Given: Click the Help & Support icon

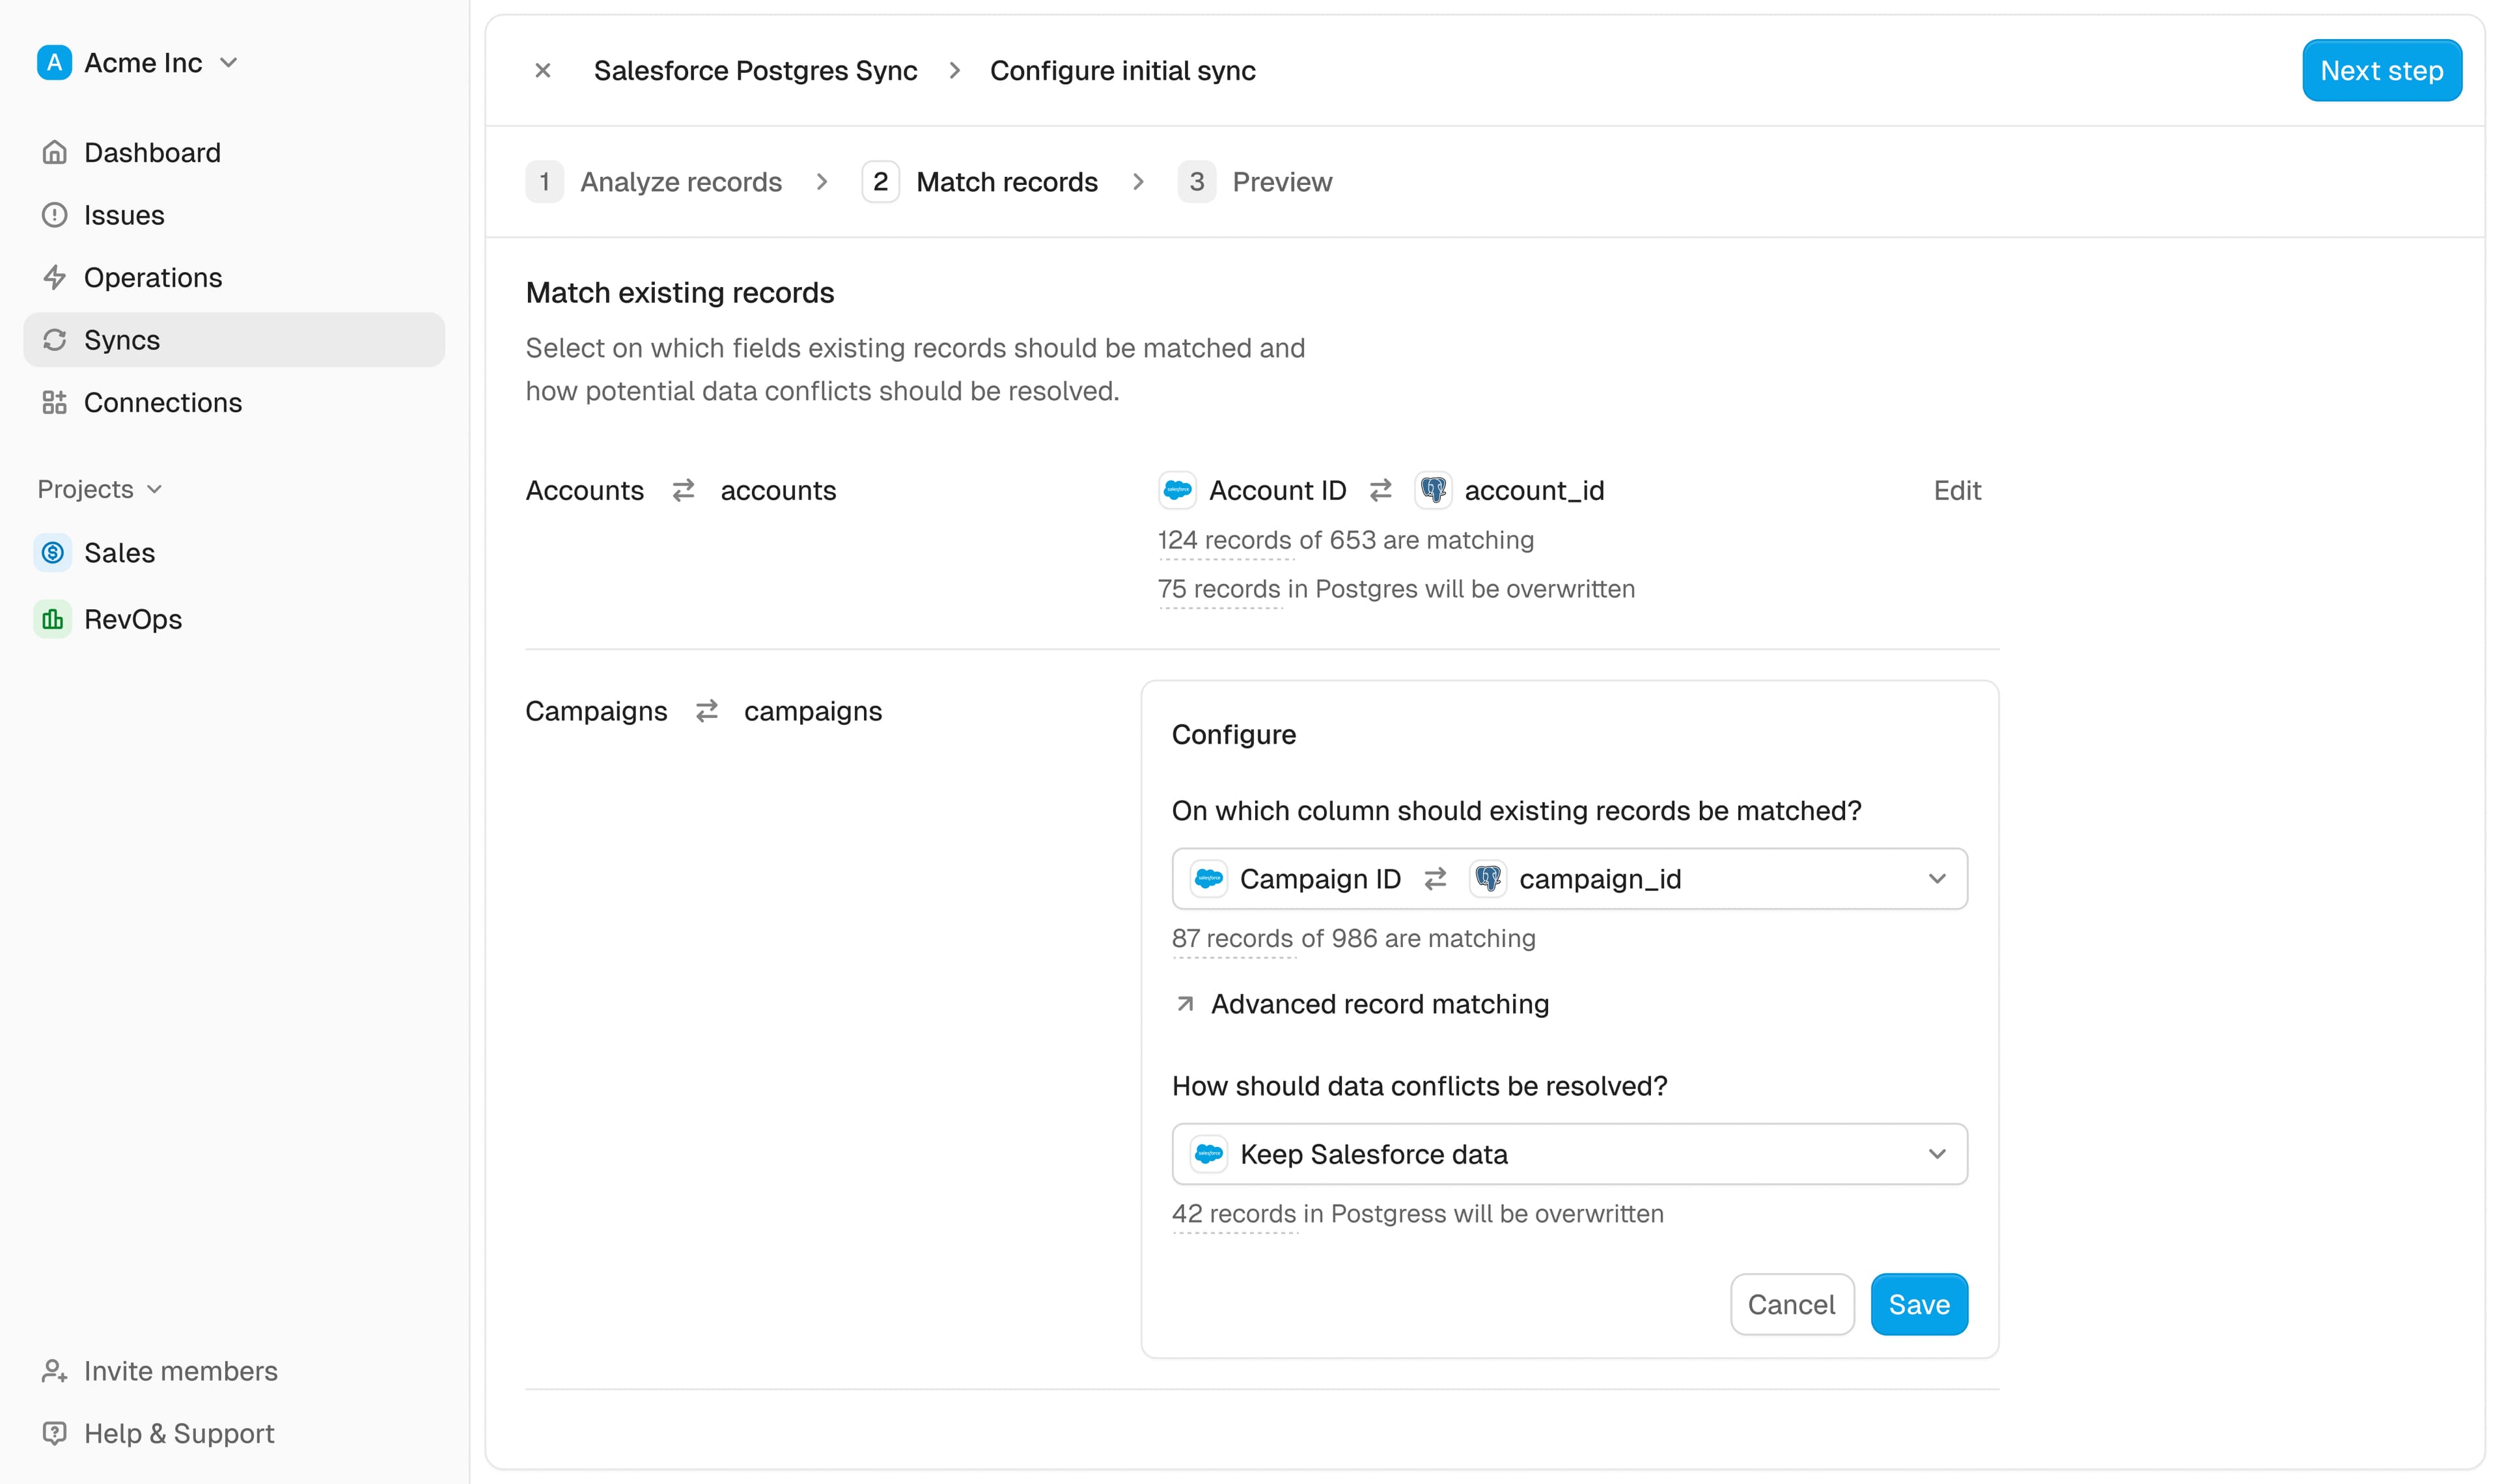Looking at the screenshot, I should (x=54, y=1433).
